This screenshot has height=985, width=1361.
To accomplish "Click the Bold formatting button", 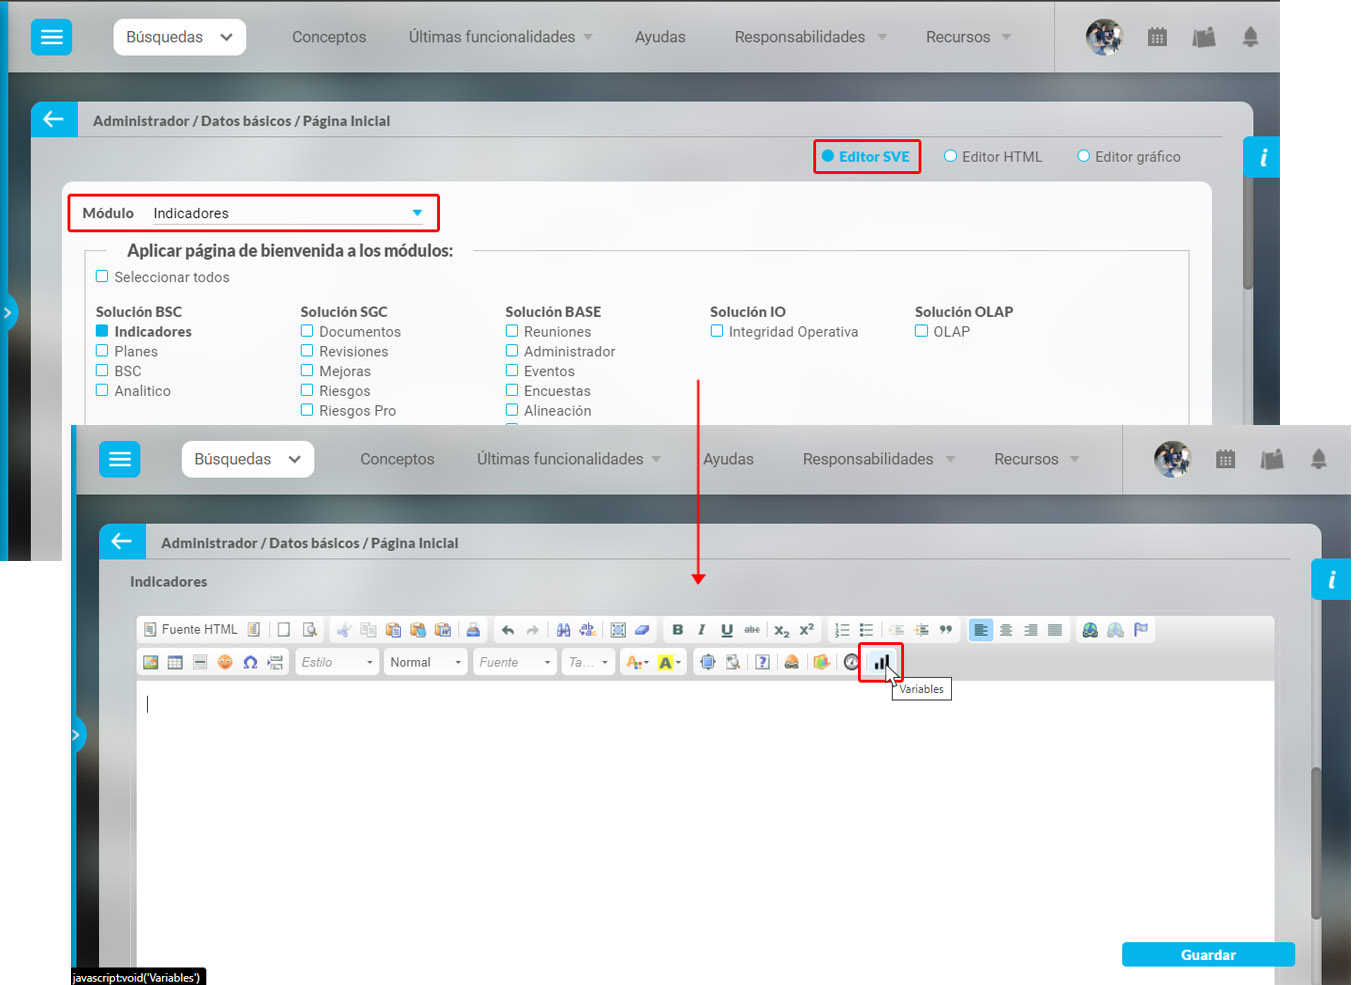I will (677, 630).
